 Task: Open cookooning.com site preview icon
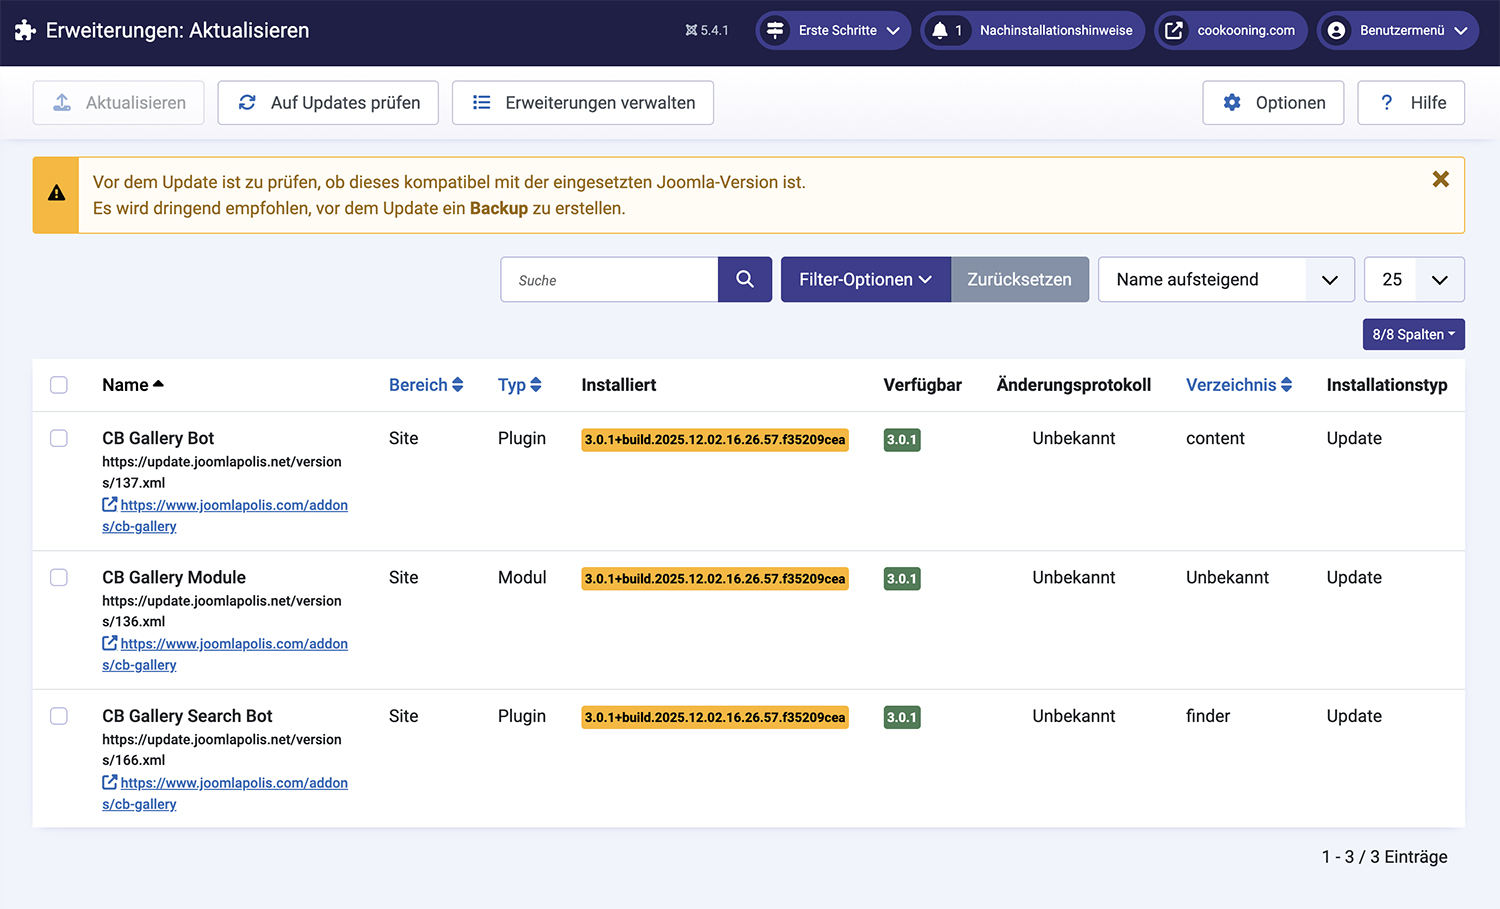click(x=1174, y=31)
